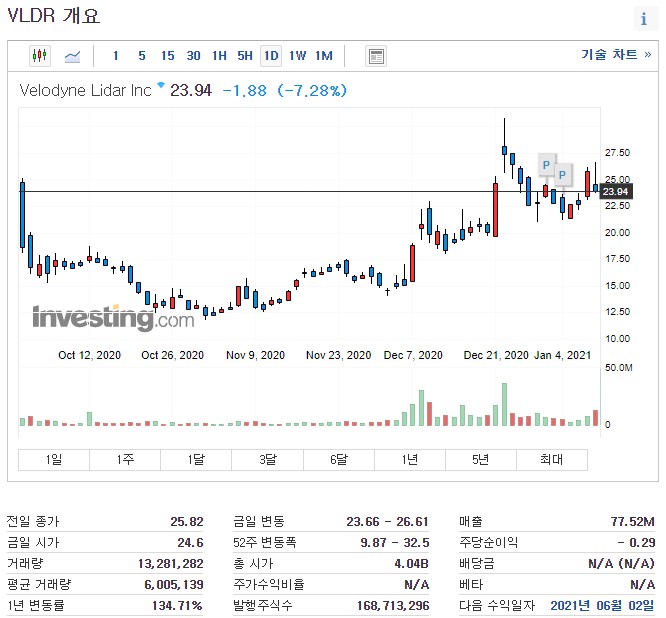Set chart range to 6달
666x618 pixels.
[339, 459]
